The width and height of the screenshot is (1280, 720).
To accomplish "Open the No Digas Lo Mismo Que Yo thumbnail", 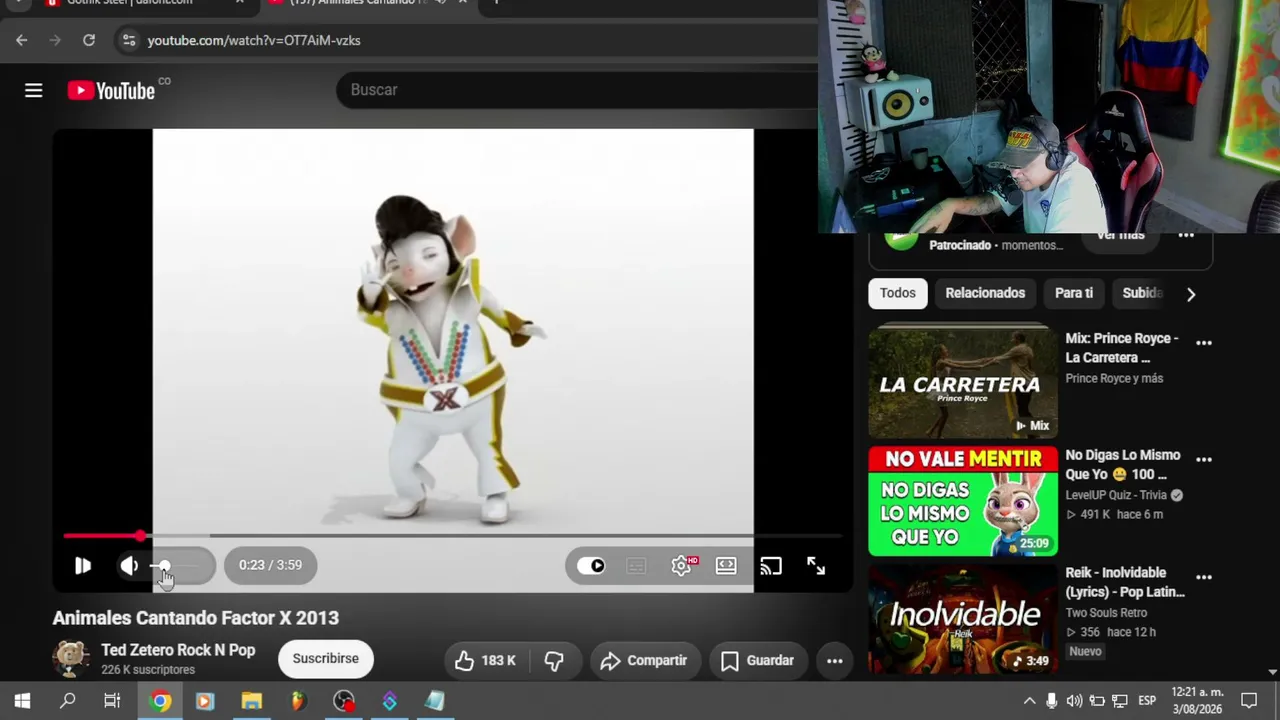I will click(963, 501).
